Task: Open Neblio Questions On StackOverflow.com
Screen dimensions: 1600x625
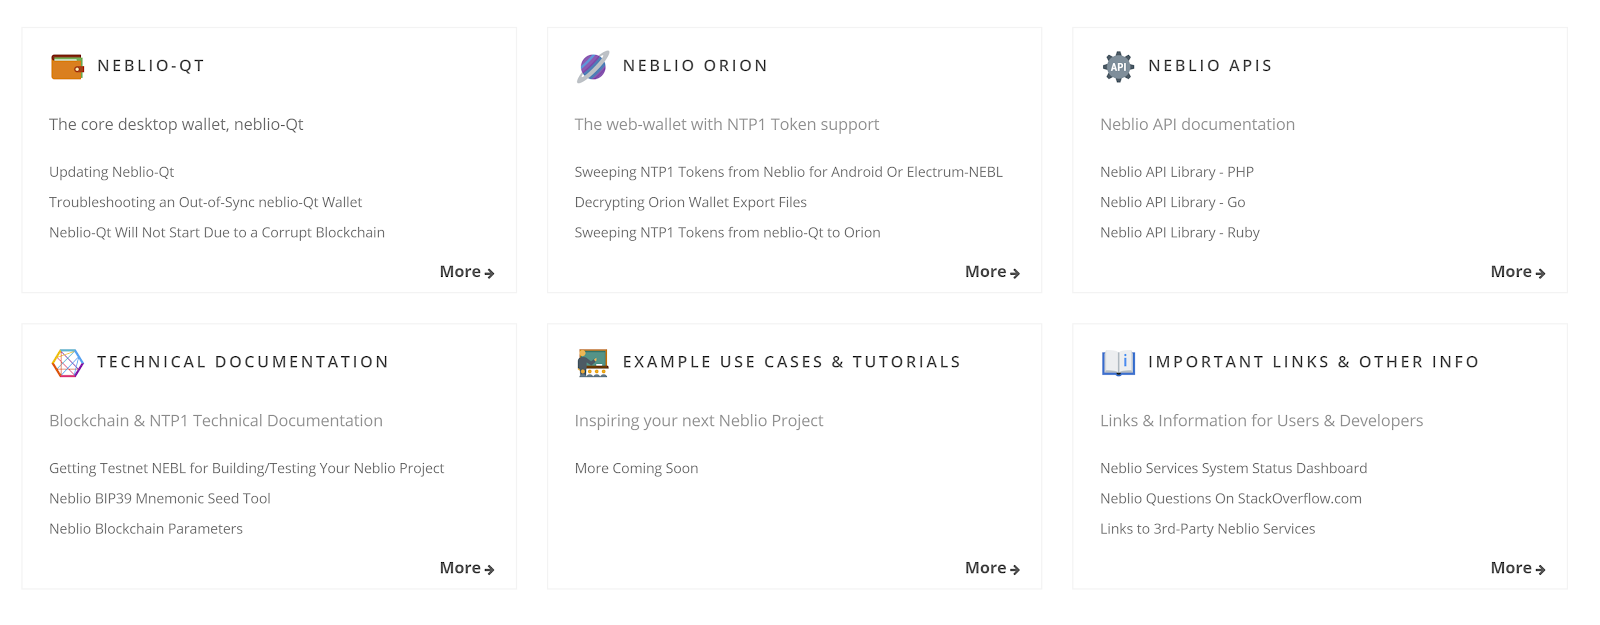Action: [x=1231, y=498]
